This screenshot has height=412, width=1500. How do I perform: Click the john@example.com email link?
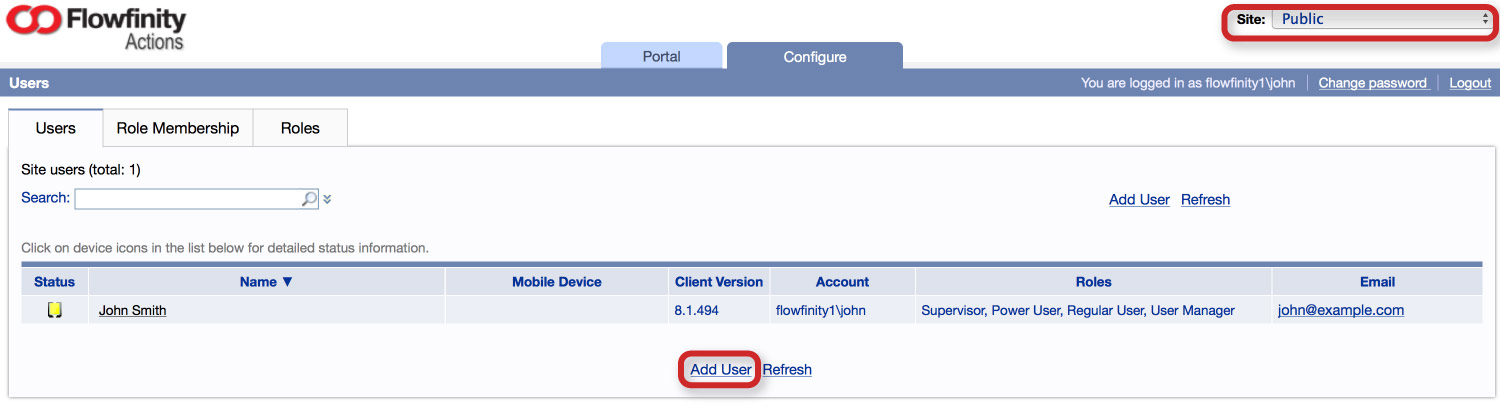[x=1341, y=310]
